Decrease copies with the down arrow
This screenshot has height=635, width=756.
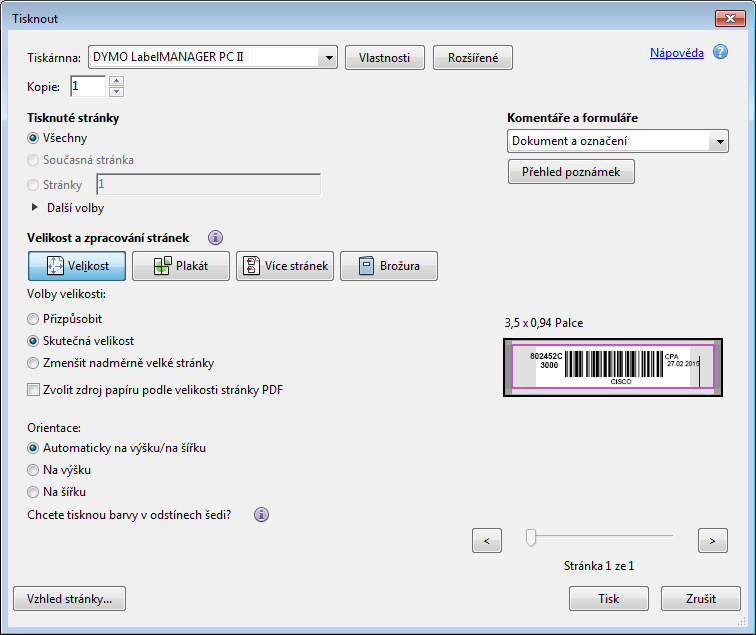(116, 92)
